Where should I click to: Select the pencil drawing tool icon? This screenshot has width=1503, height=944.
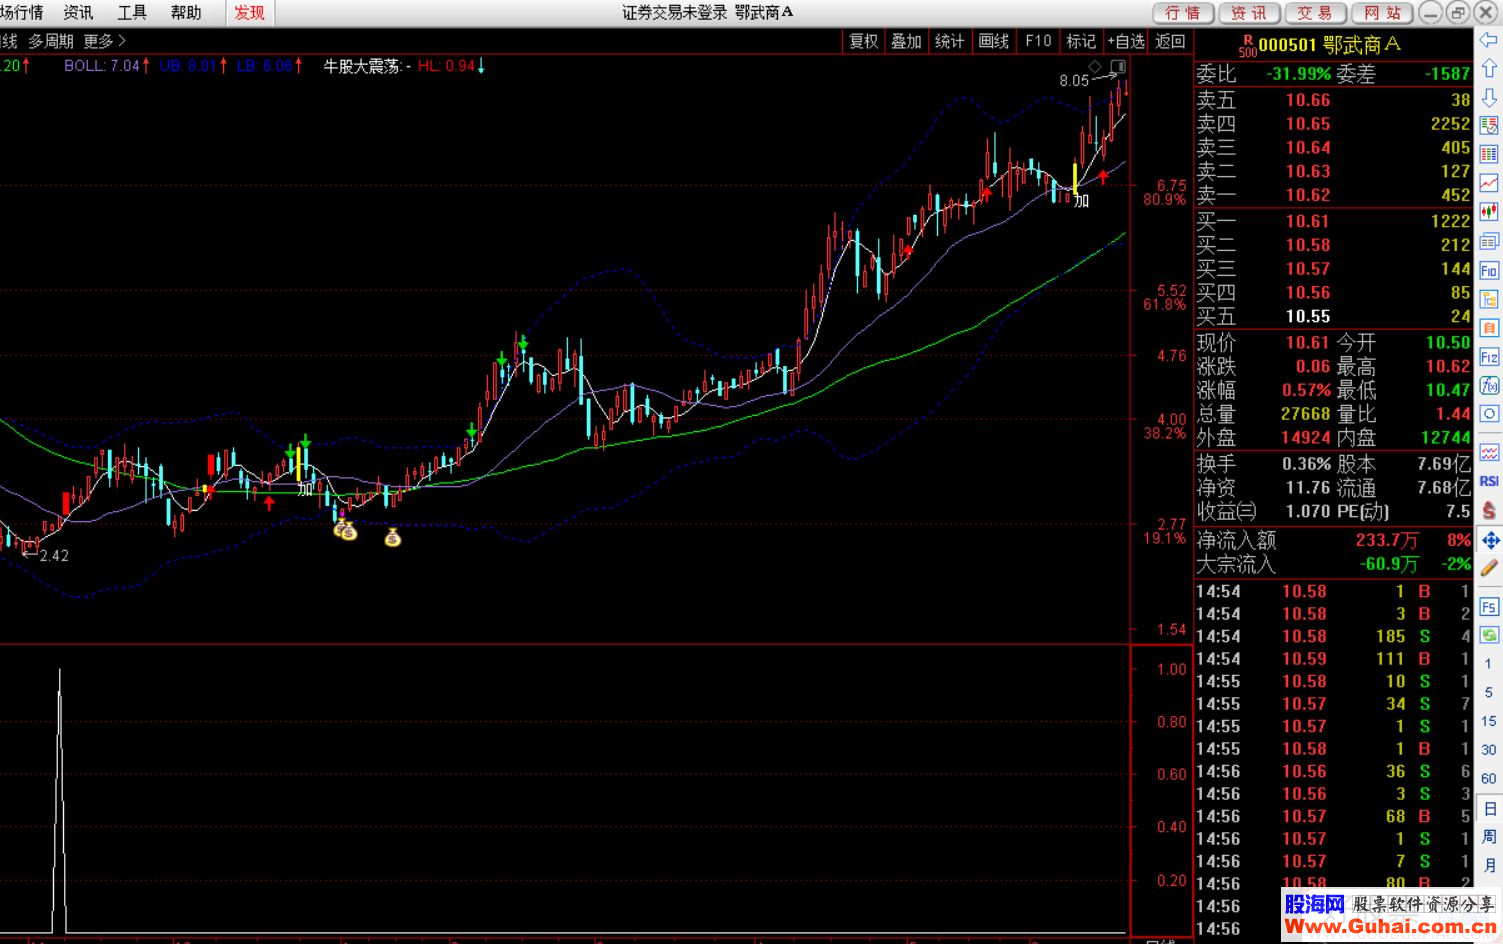pos(1489,568)
